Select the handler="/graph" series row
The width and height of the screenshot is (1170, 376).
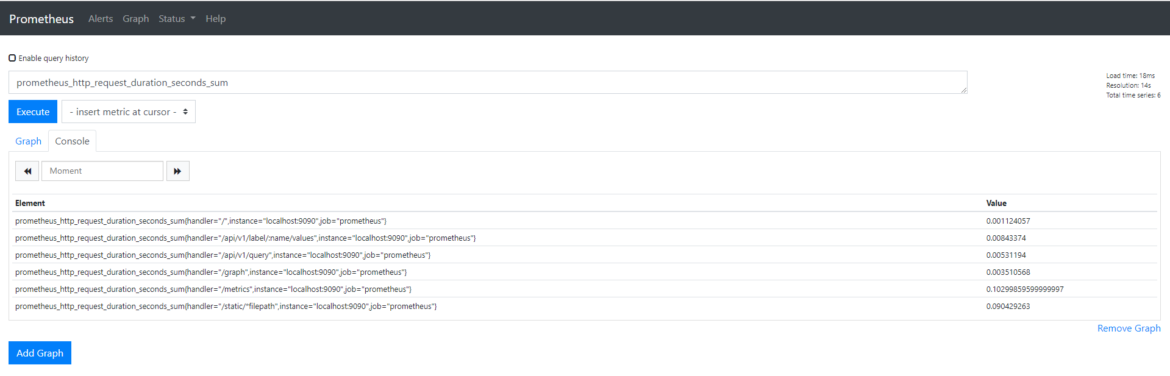[584, 272]
